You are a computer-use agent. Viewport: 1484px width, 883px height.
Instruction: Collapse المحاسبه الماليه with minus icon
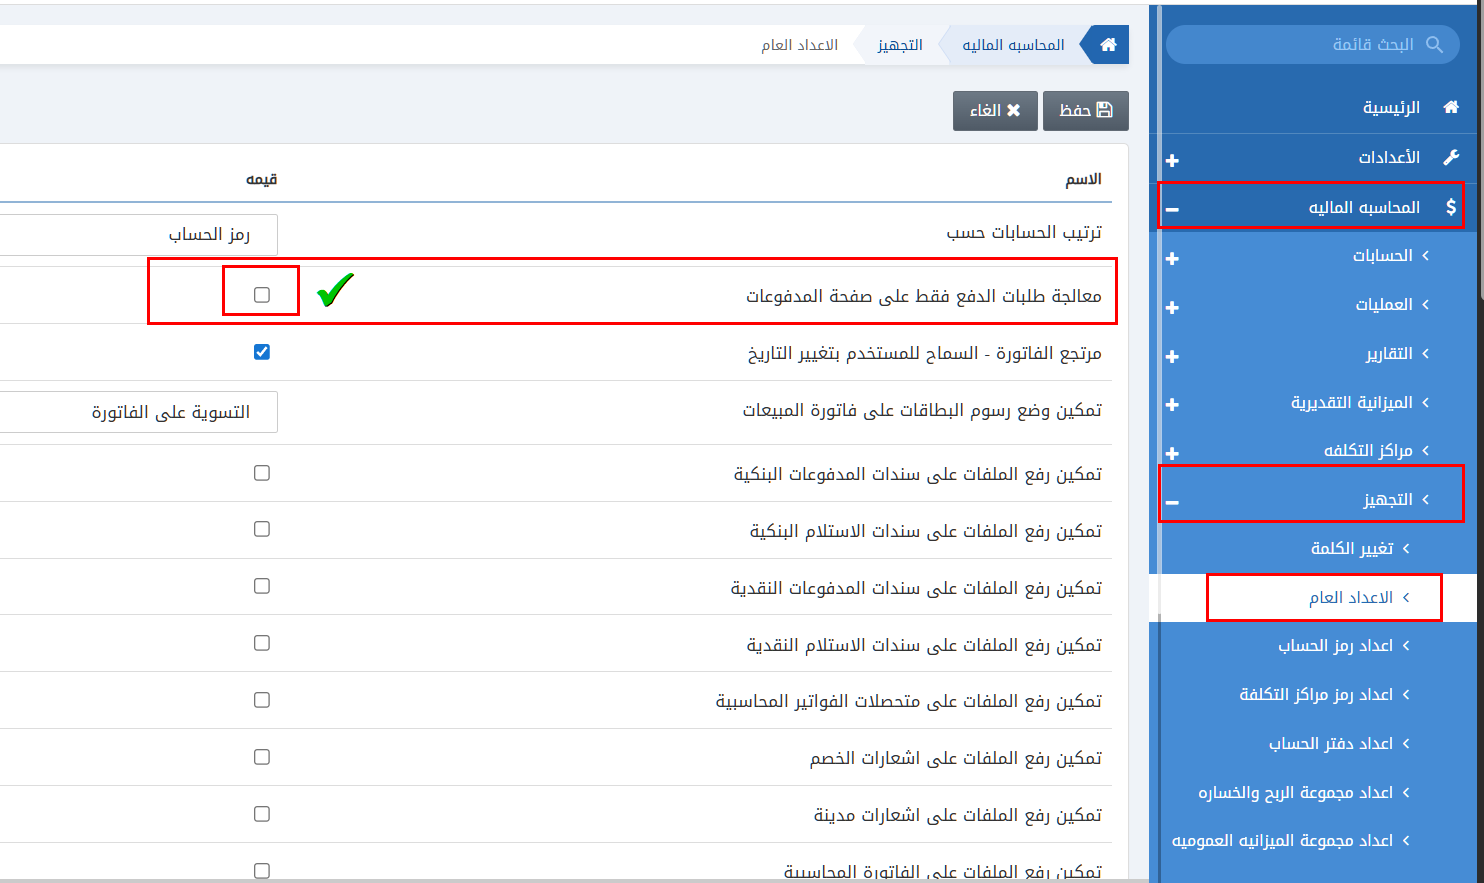click(x=1173, y=210)
